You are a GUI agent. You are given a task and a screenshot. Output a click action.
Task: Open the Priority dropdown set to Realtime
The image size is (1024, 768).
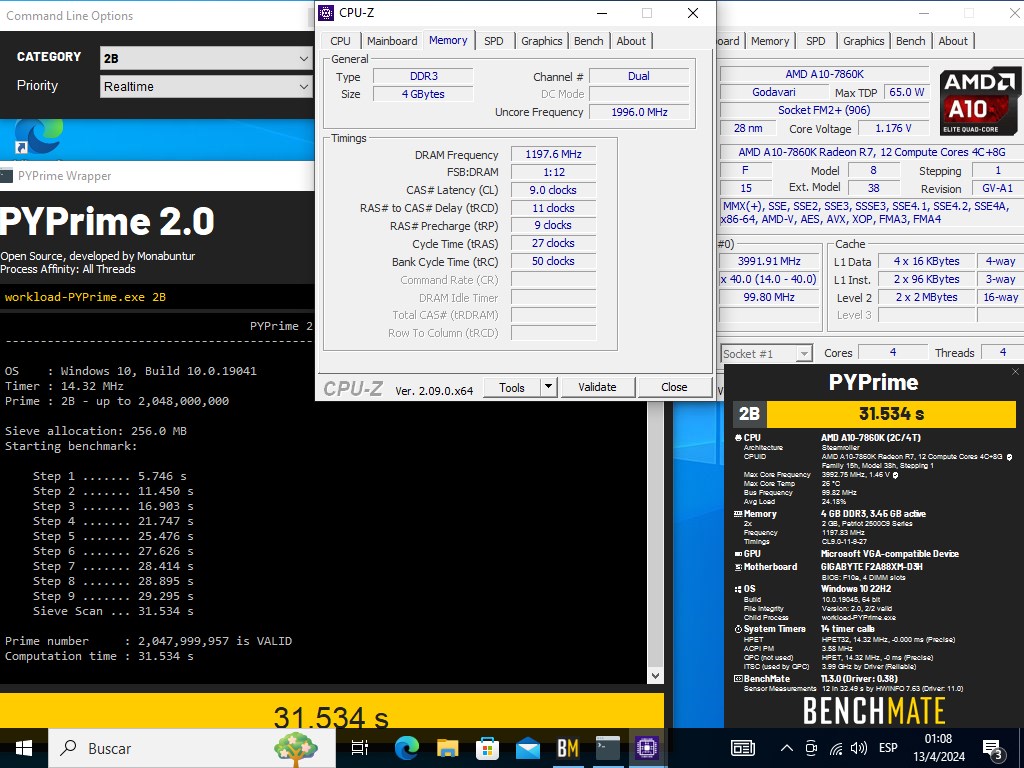pyautogui.click(x=206, y=86)
